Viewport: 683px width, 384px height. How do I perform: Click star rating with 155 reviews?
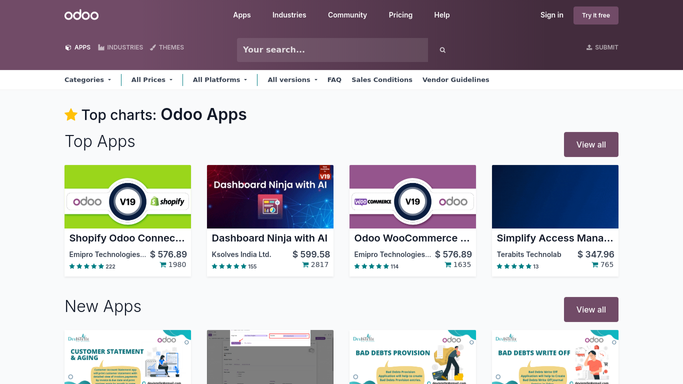point(229,266)
